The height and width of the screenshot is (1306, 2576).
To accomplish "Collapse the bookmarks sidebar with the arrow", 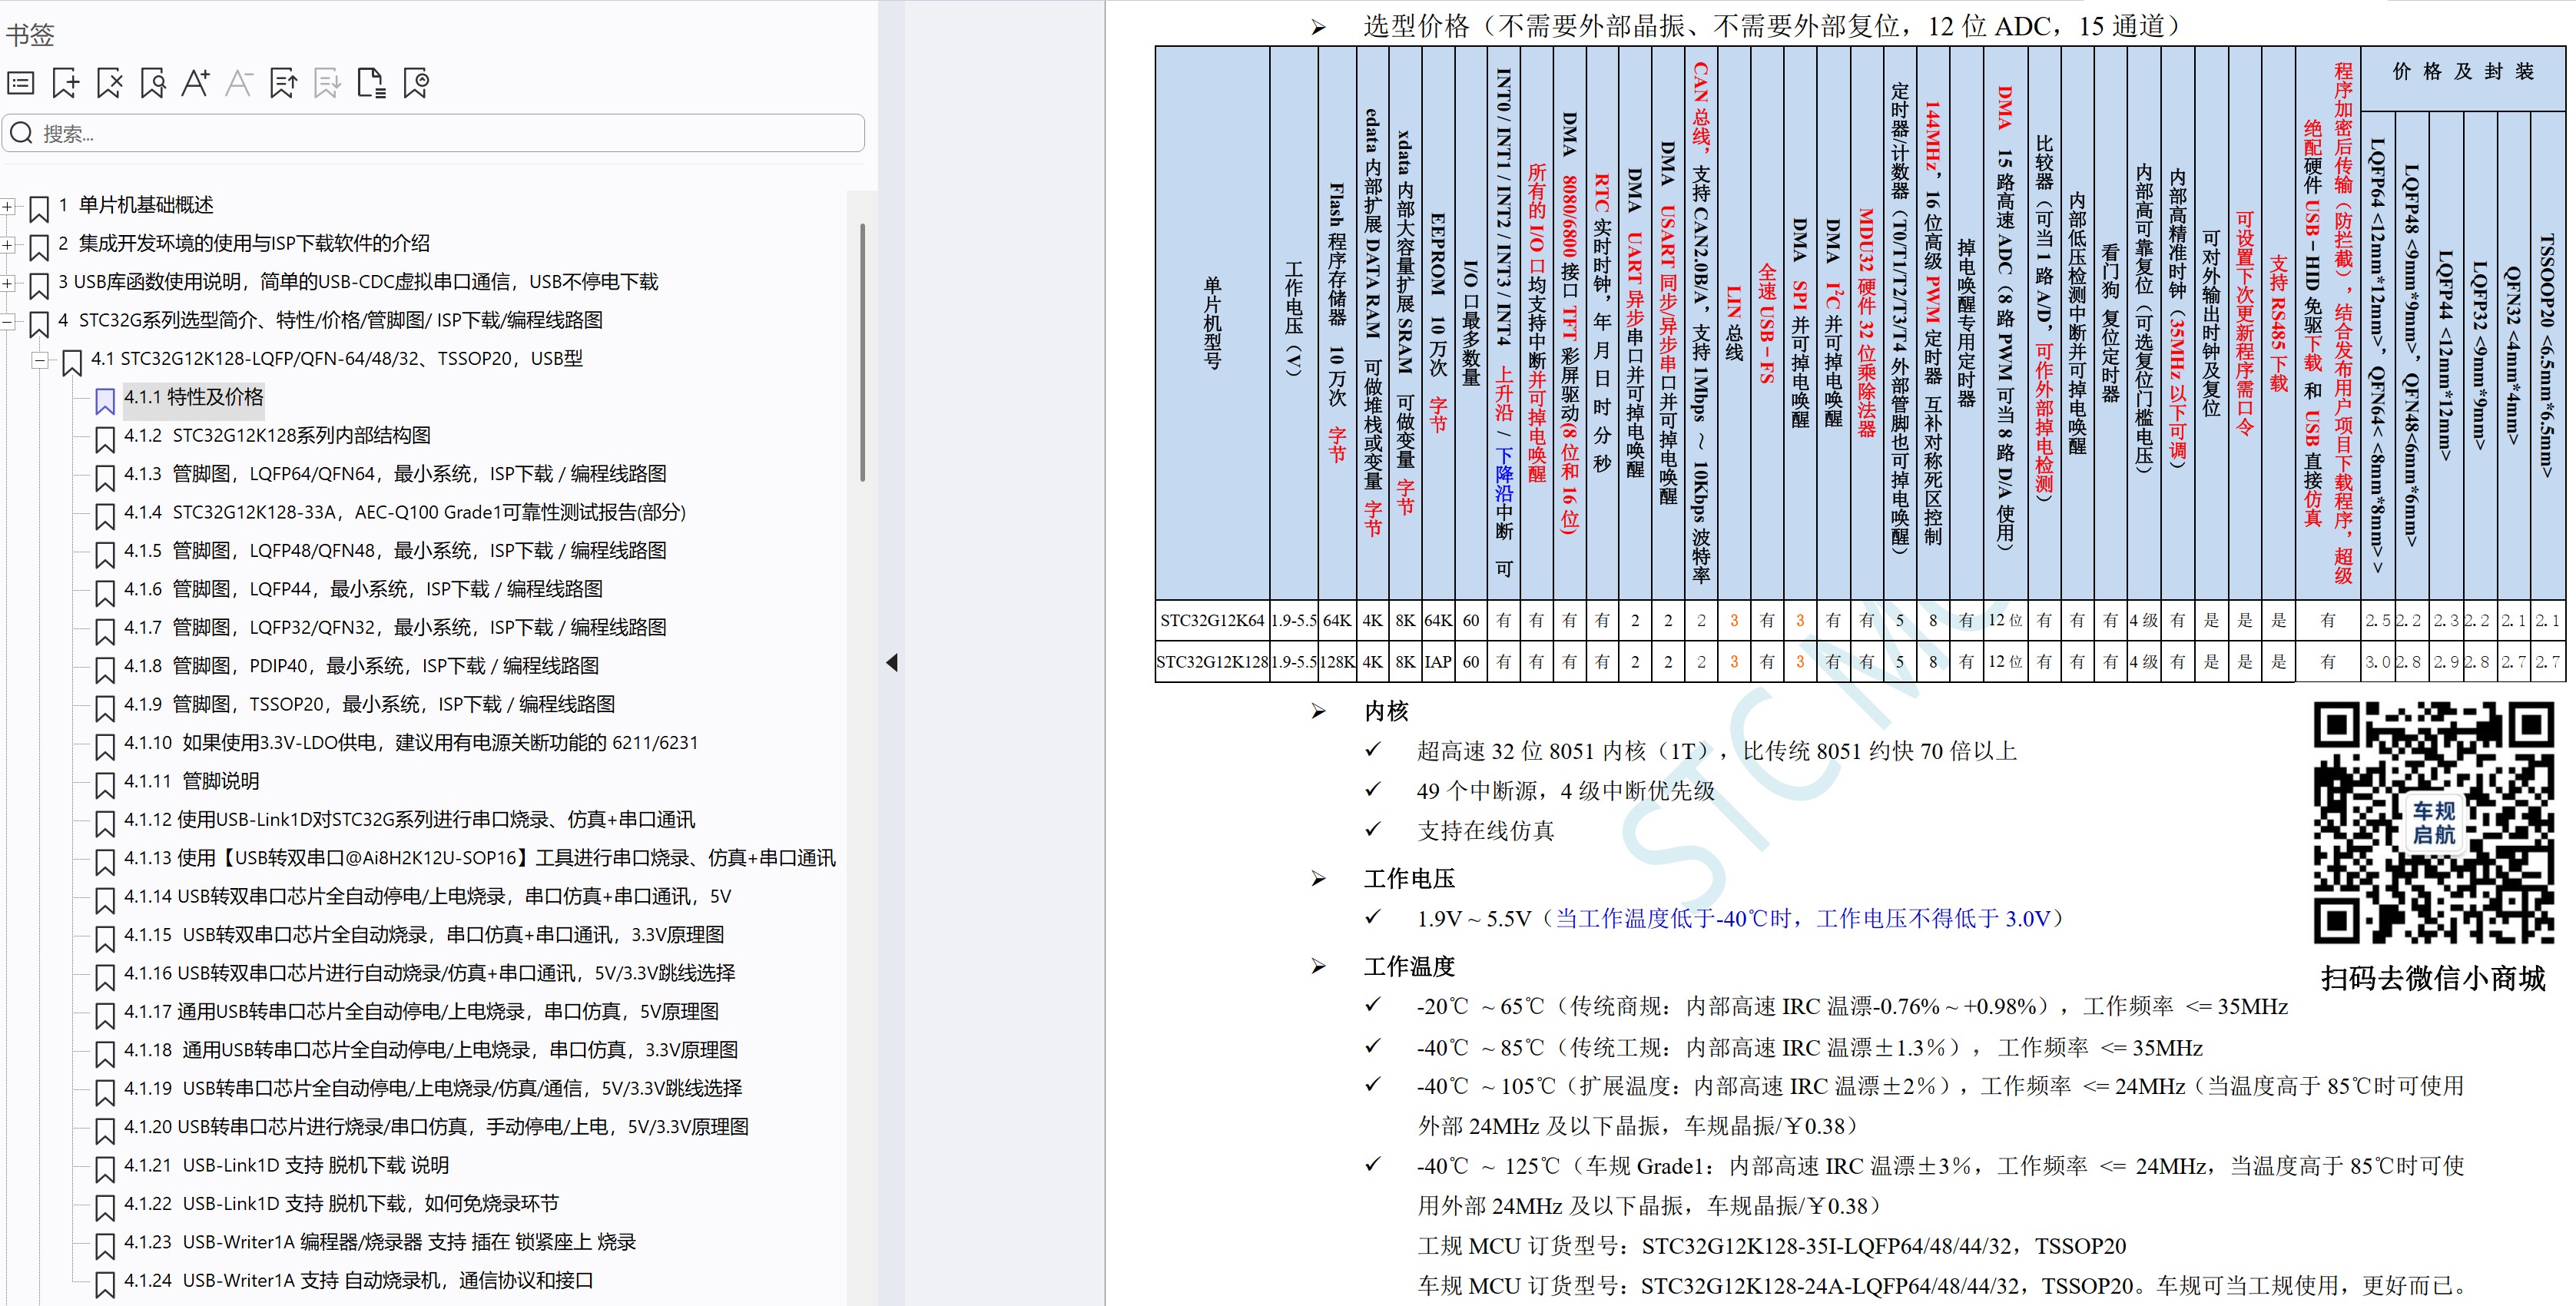I will (x=891, y=662).
